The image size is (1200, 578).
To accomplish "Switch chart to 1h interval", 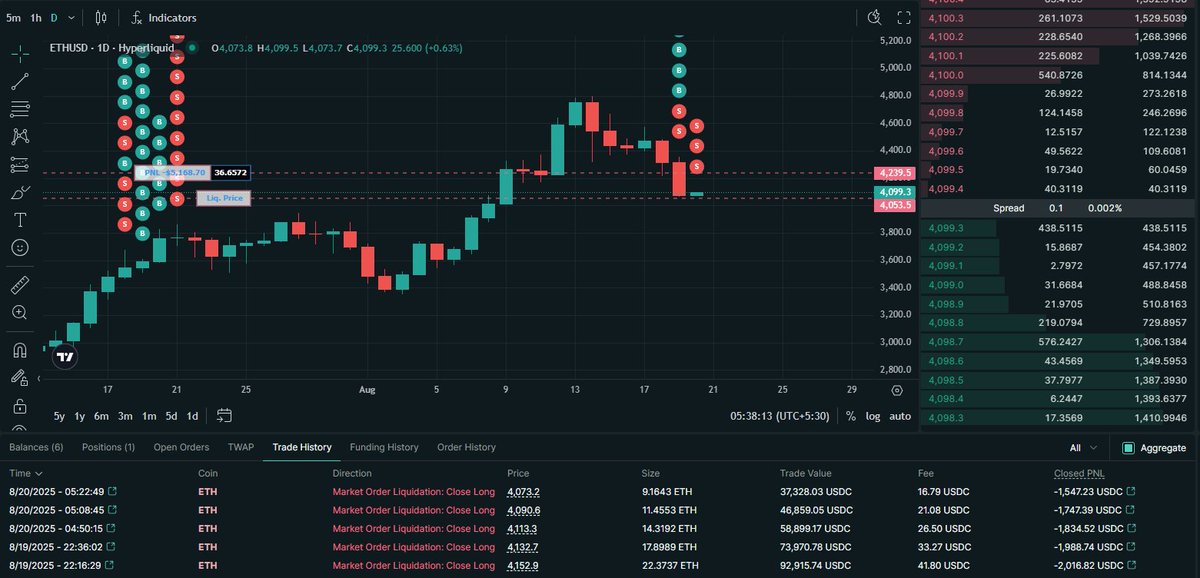I will pos(36,18).
